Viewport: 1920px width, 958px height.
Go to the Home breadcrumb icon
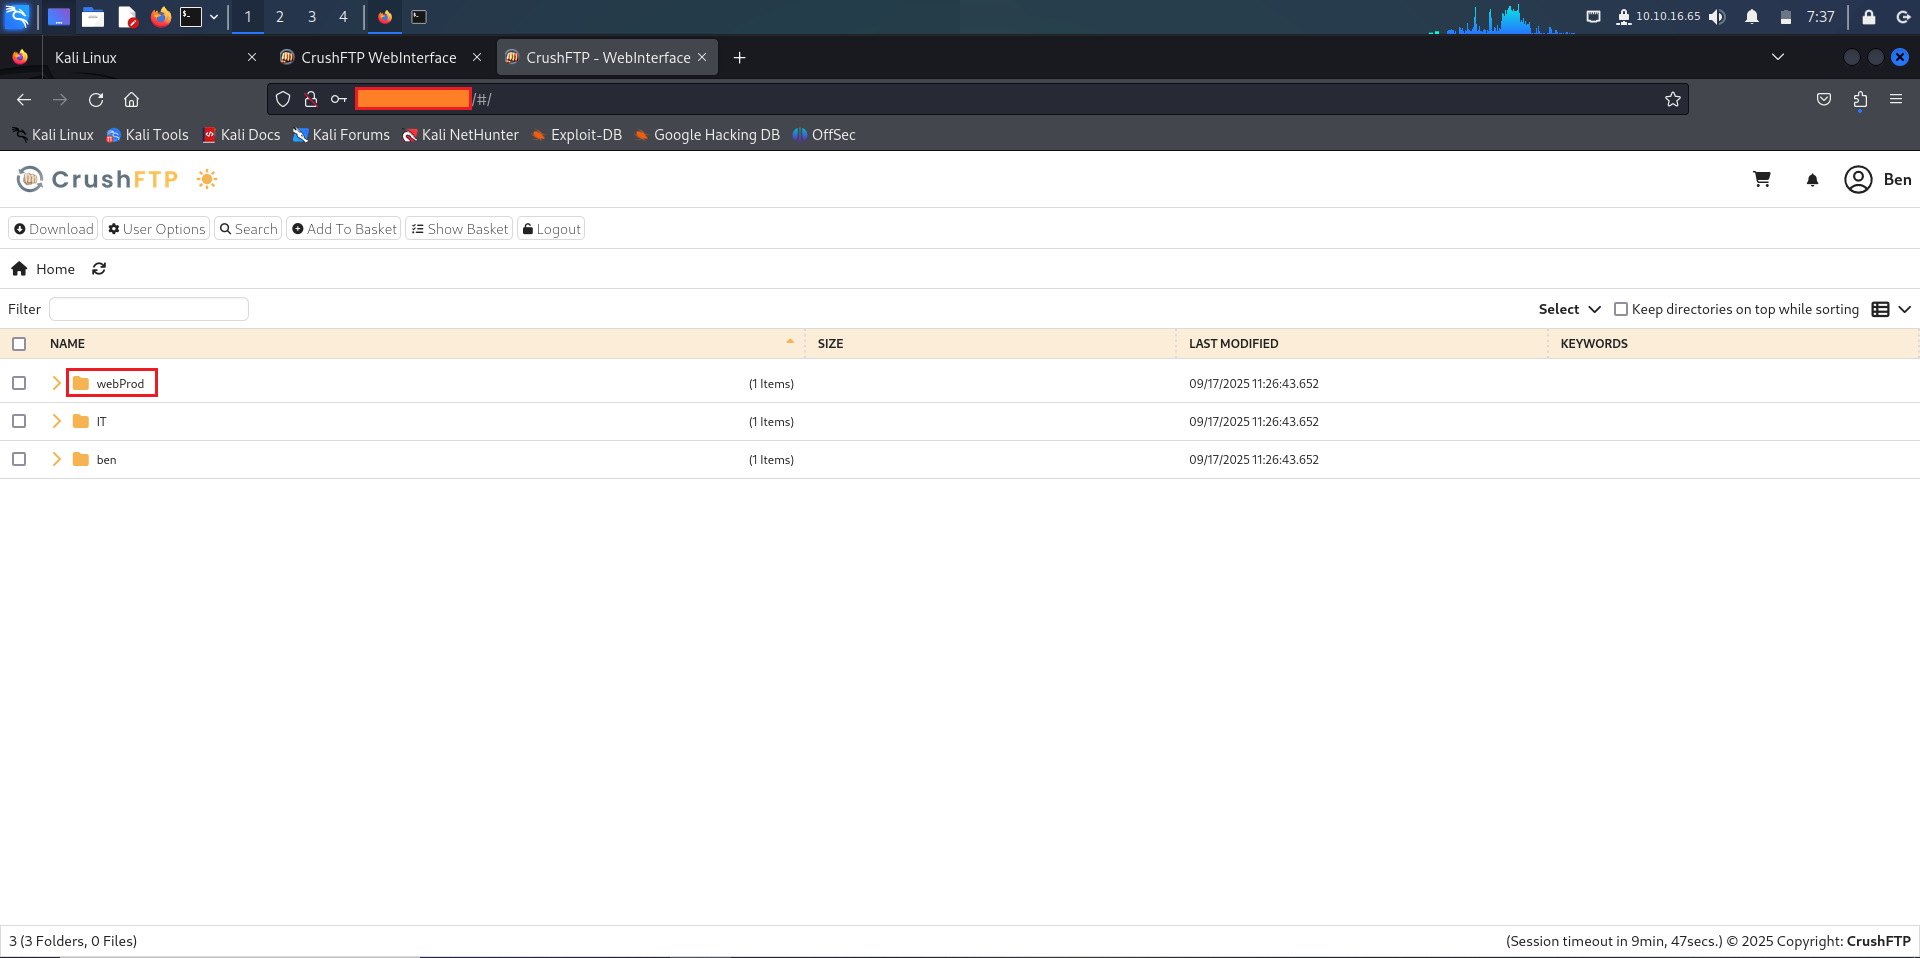tap(19, 269)
